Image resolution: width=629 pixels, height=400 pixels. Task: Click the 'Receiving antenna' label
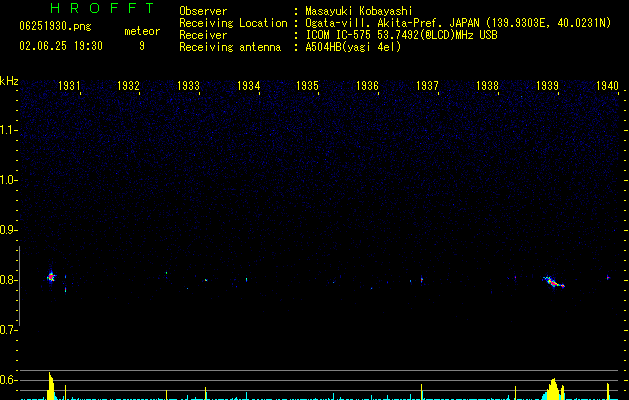point(230,47)
